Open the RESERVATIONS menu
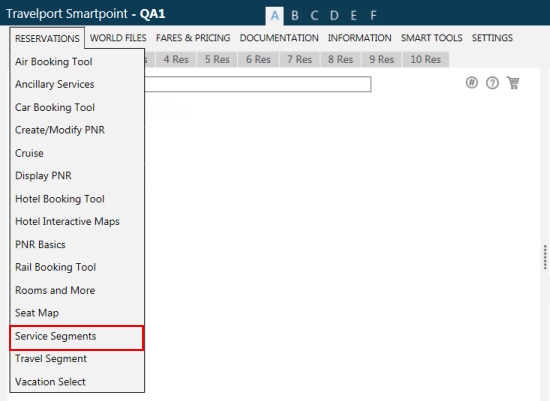 [47, 38]
